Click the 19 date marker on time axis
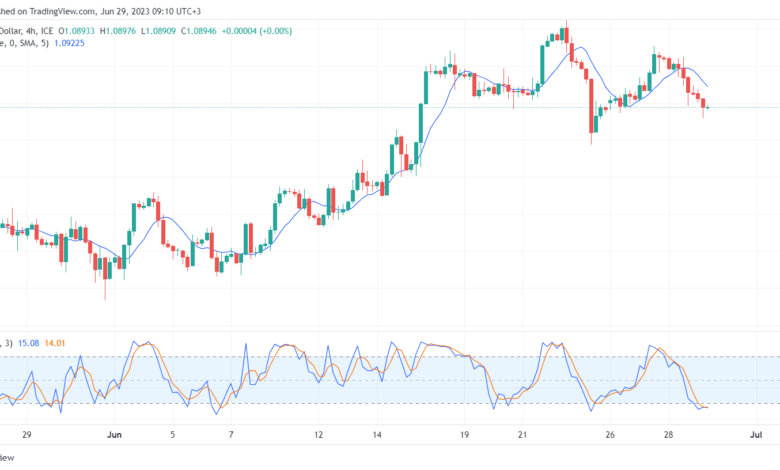Screen dimensions: 780x470 pyautogui.click(x=464, y=435)
